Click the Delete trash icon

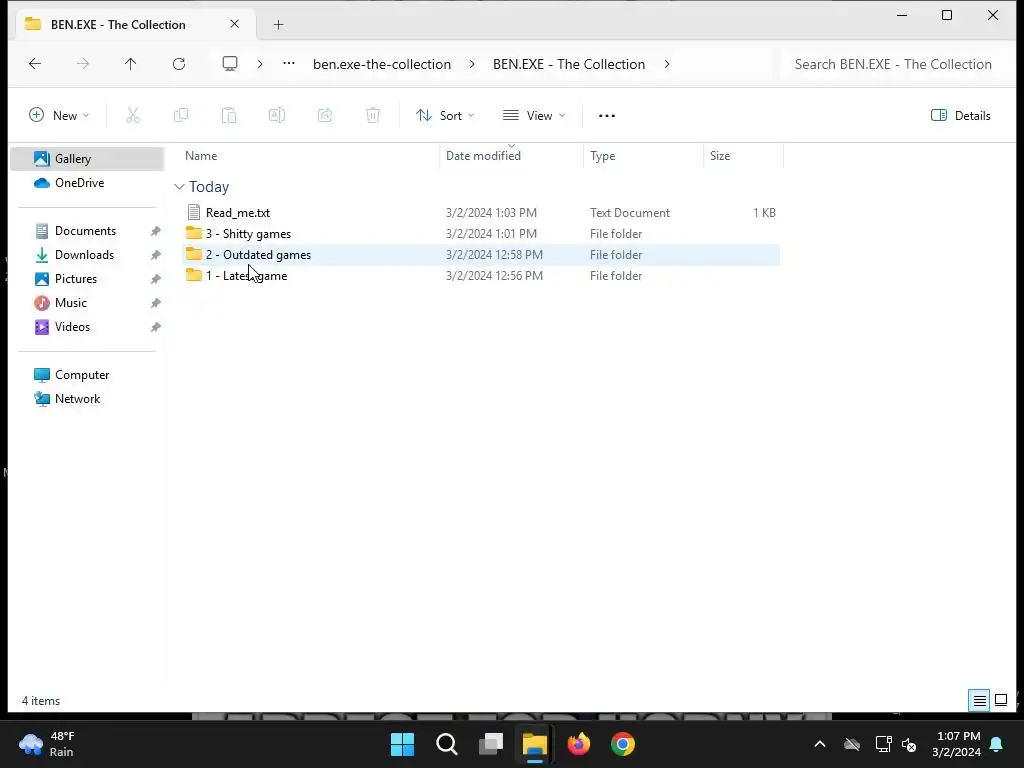click(372, 116)
